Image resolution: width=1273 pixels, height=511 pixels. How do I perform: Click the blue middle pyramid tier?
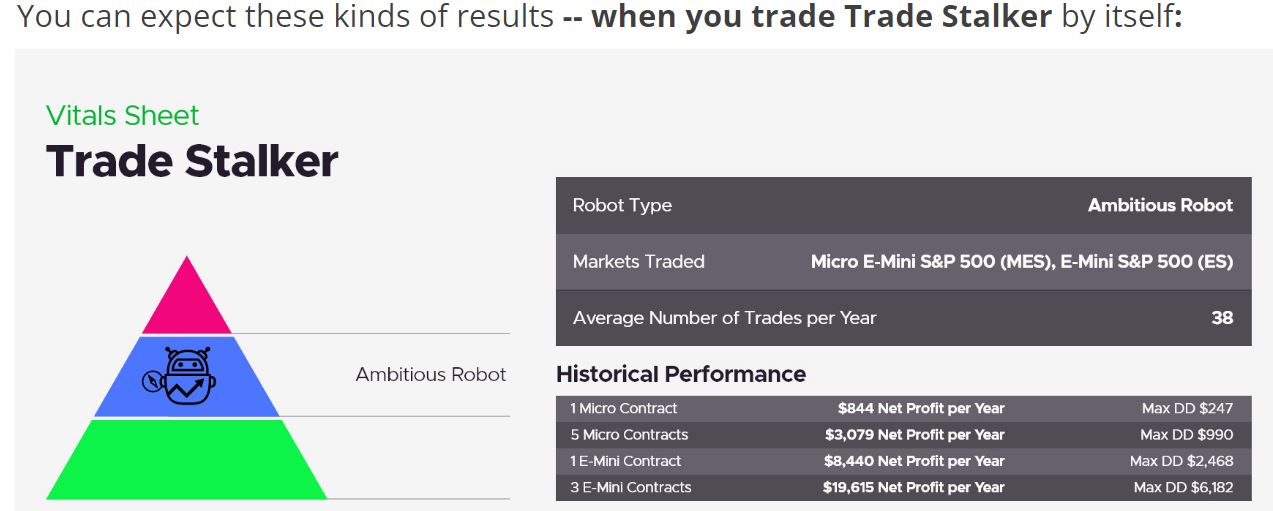187,376
